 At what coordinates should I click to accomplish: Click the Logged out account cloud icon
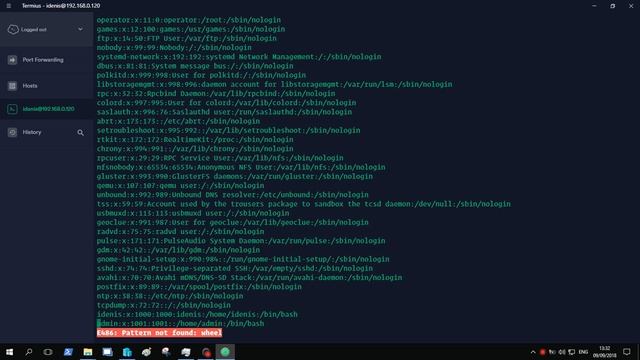tap(13, 29)
